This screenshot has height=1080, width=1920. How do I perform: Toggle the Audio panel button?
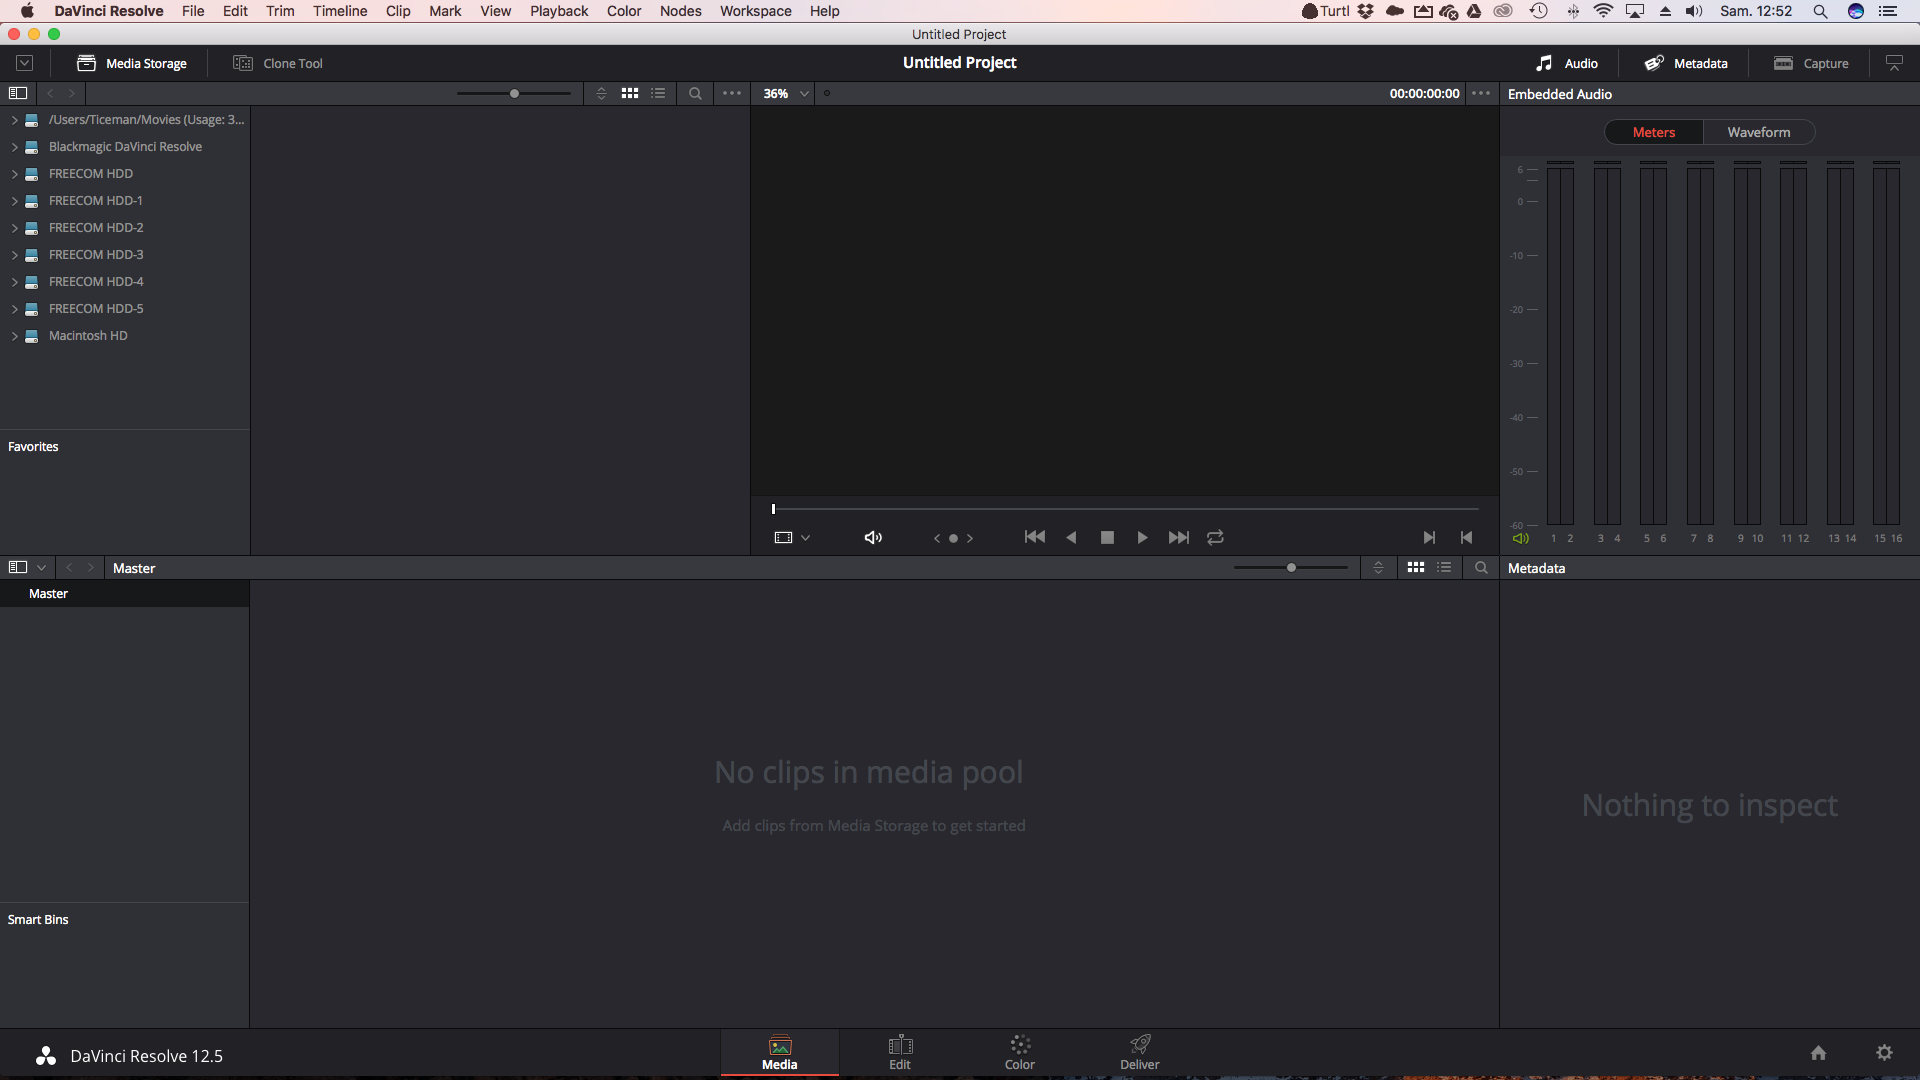pos(1567,63)
